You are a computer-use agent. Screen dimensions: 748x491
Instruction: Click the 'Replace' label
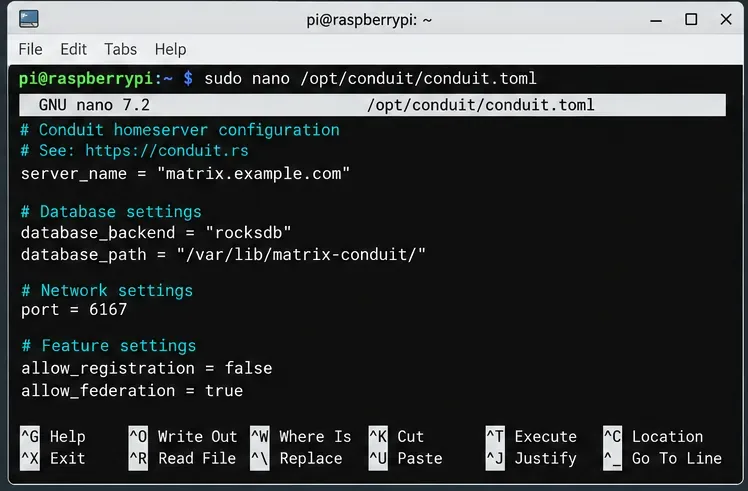311,459
